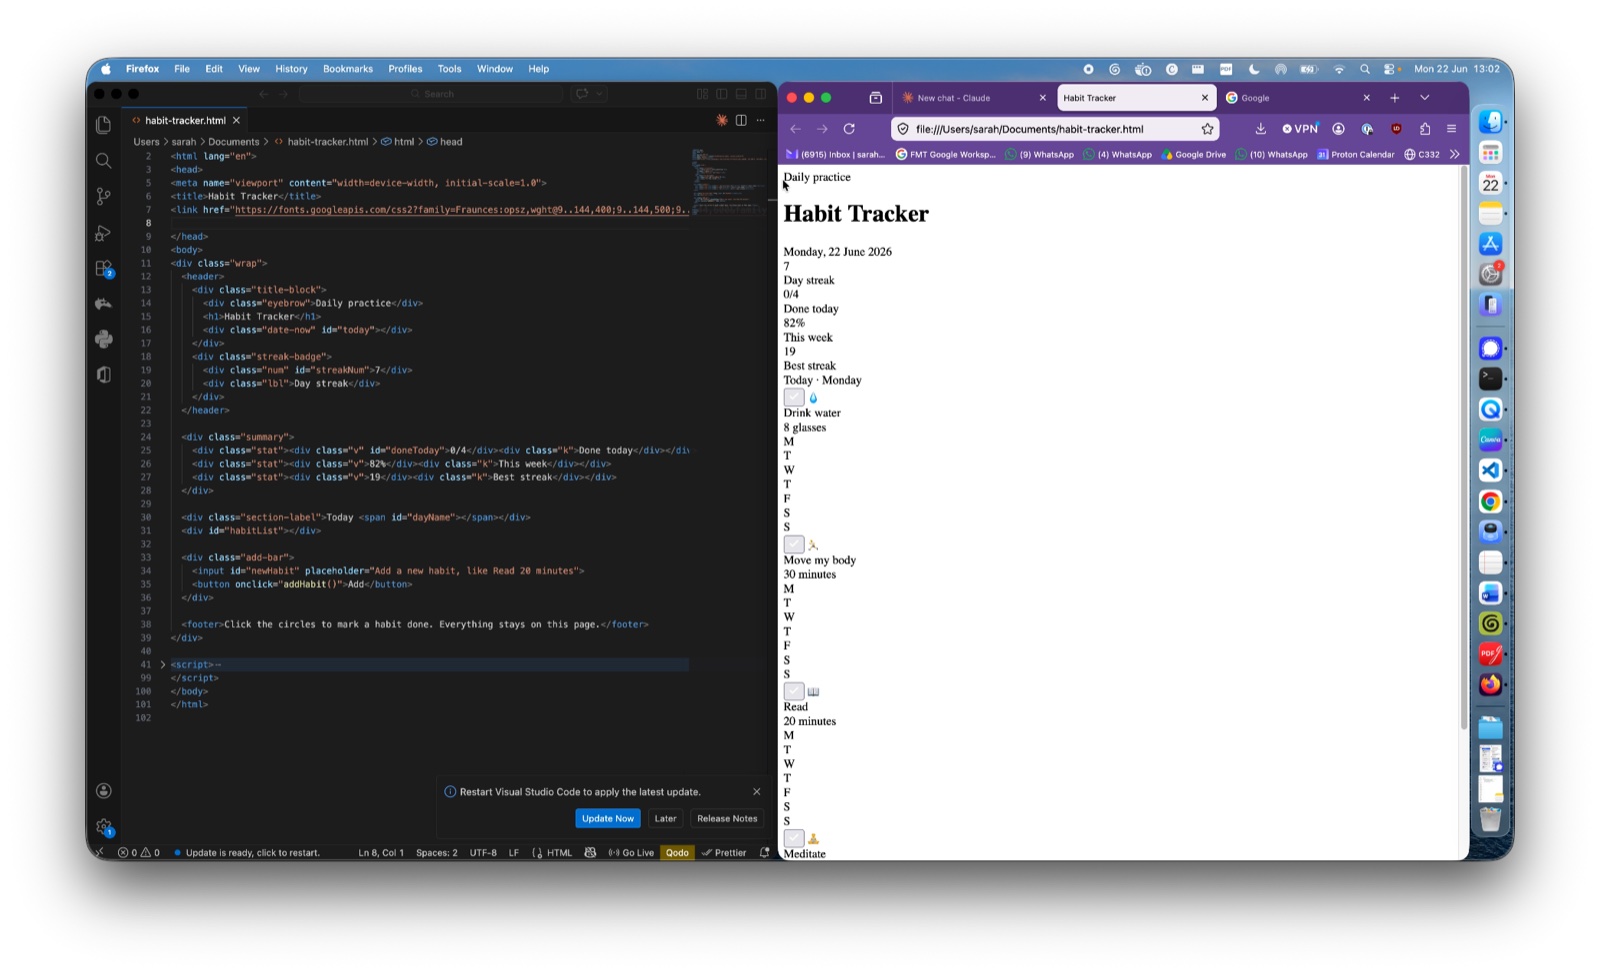Image resolution: width=1600 pixels, height=974 pixels.
Task: Open the Tools menu
Action: [x=449, y=69]
